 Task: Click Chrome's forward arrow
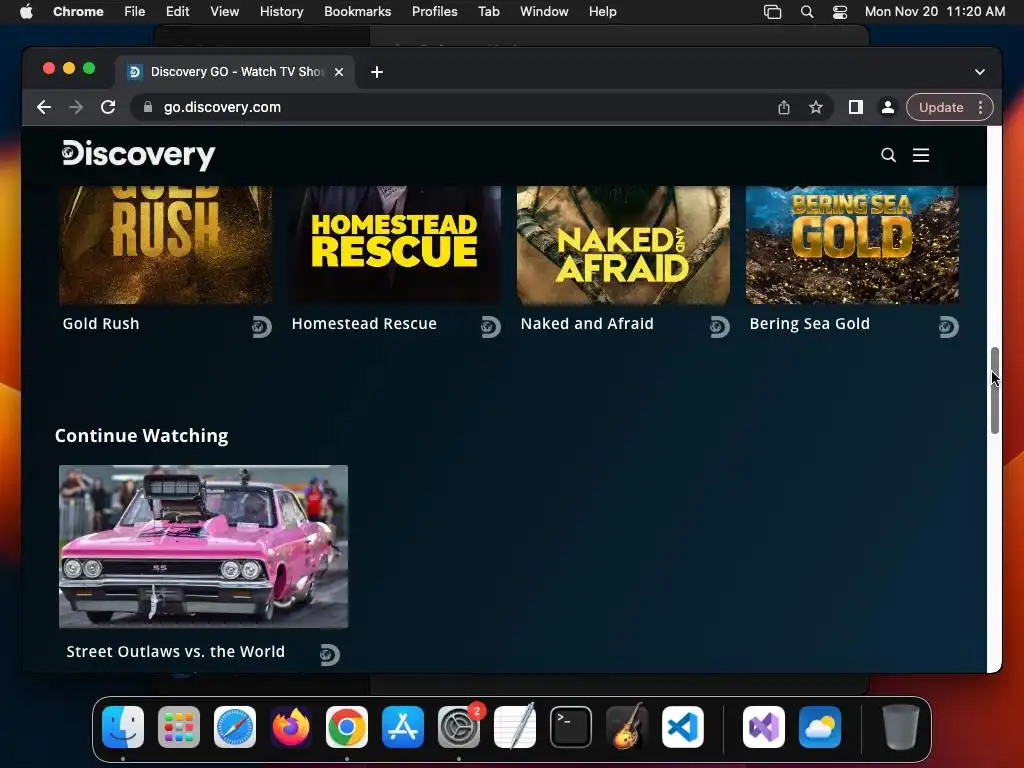(76, 107)
